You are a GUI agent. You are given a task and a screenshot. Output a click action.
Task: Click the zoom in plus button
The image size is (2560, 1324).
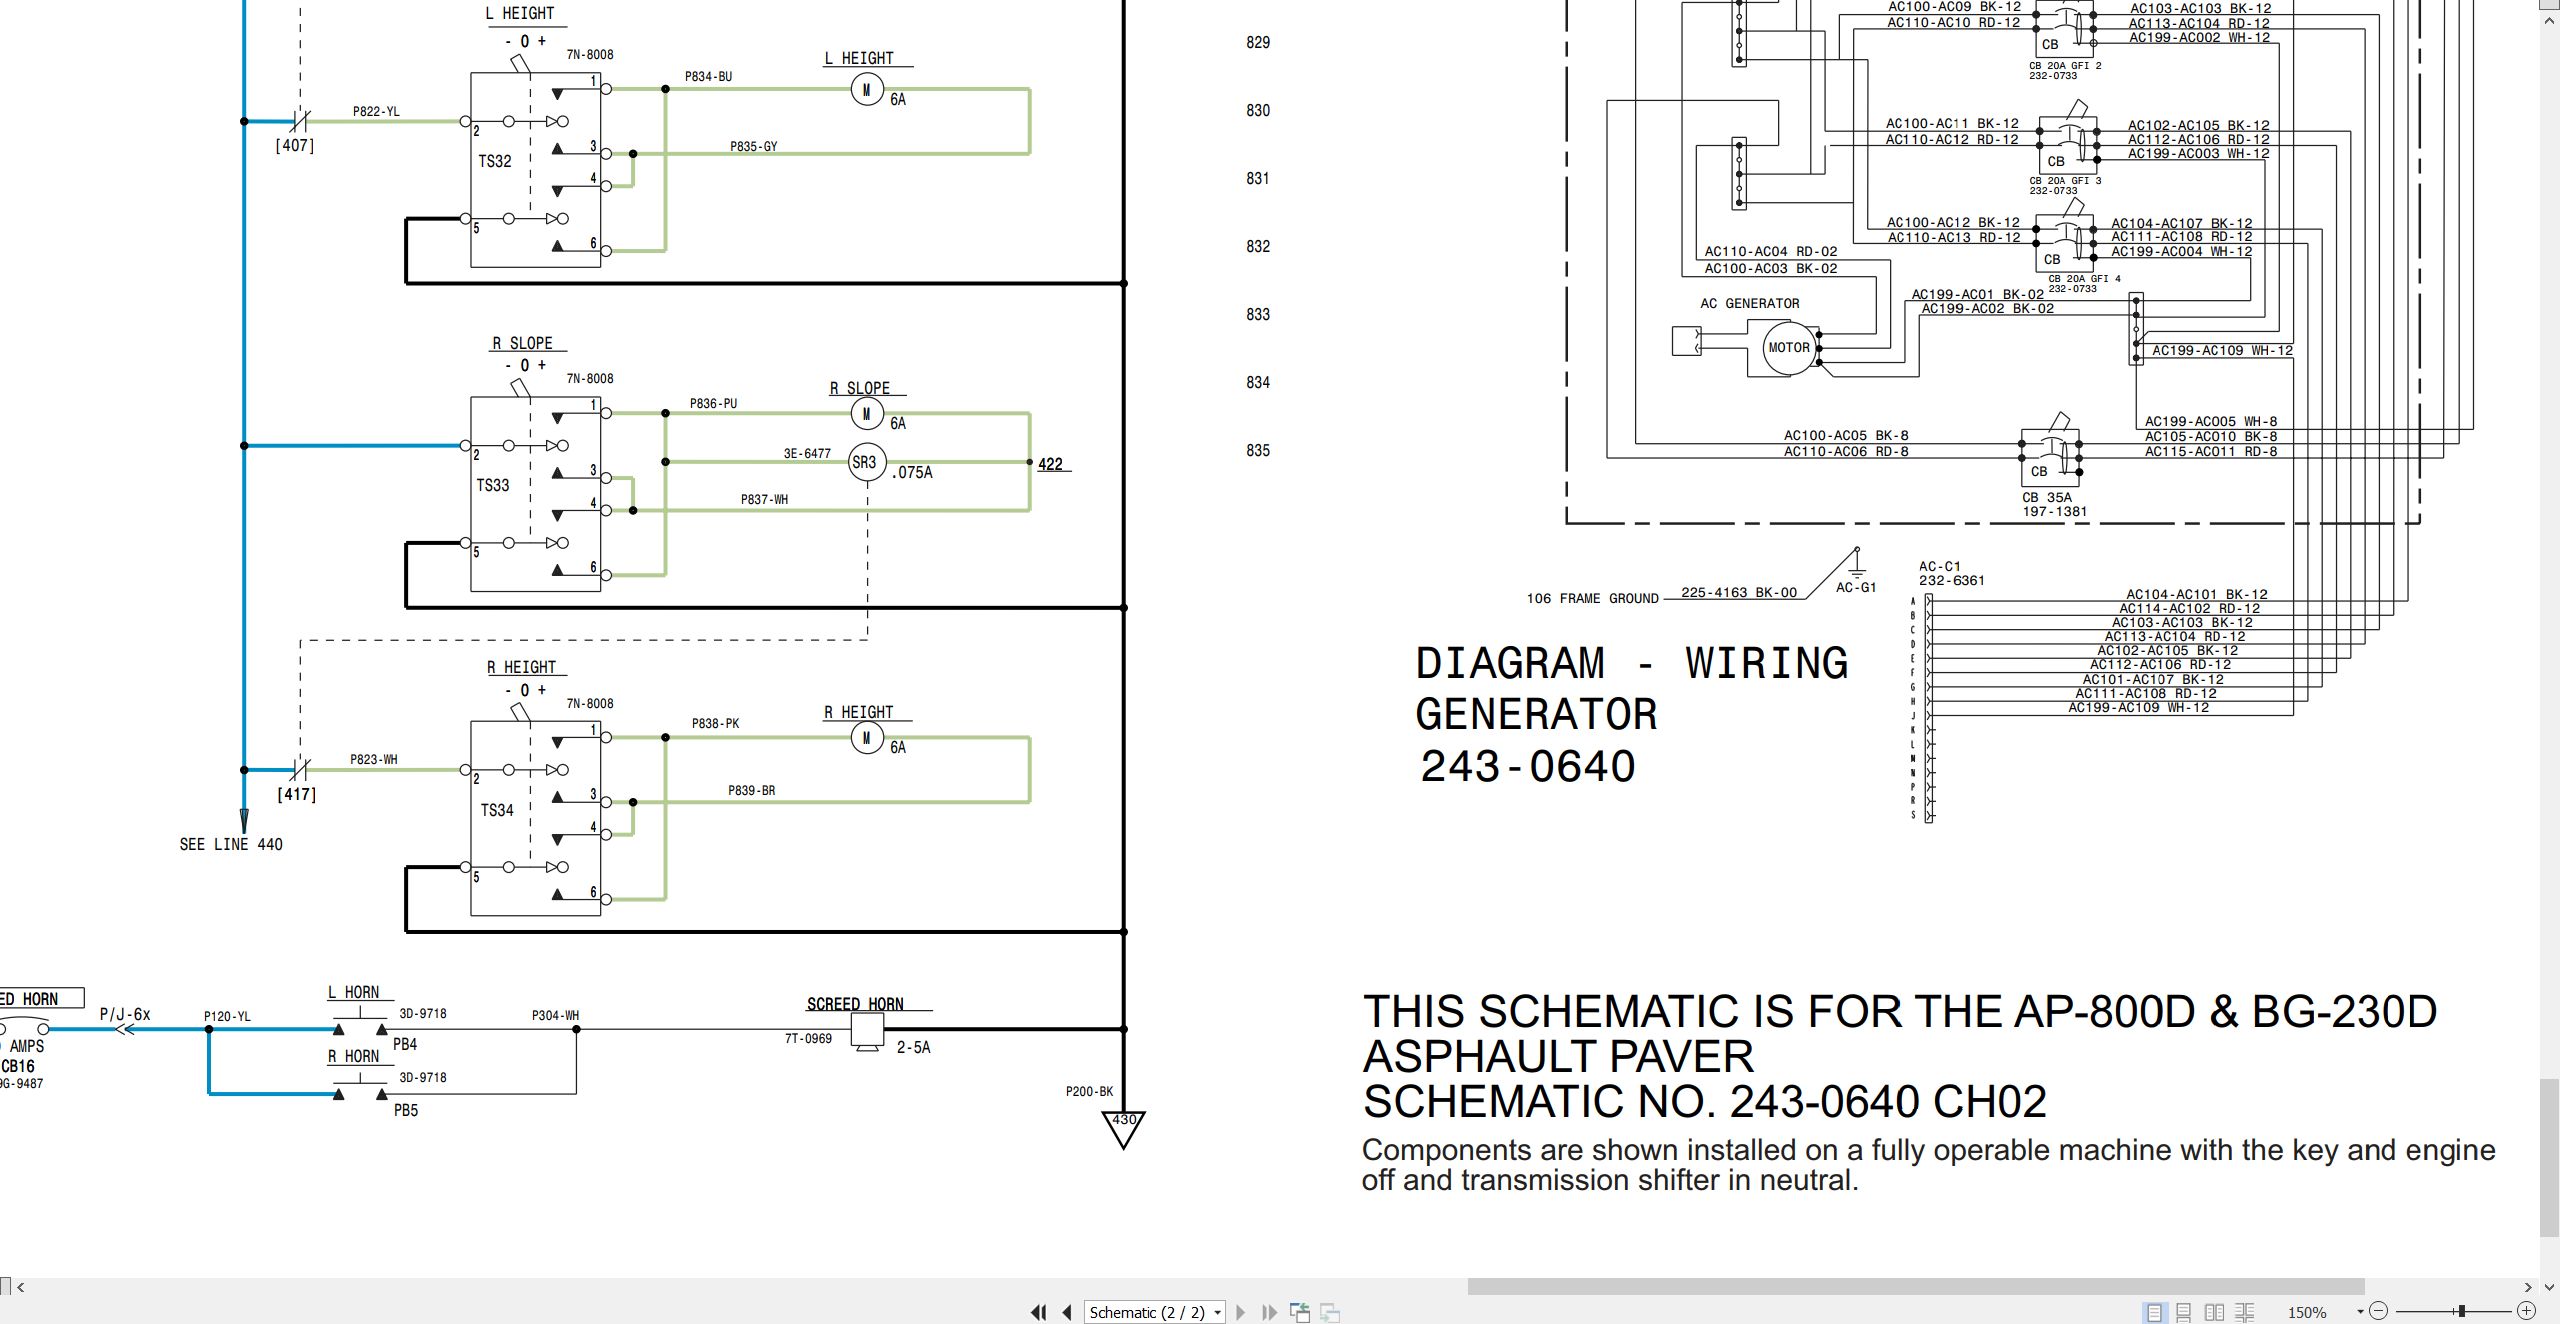2526,1311
